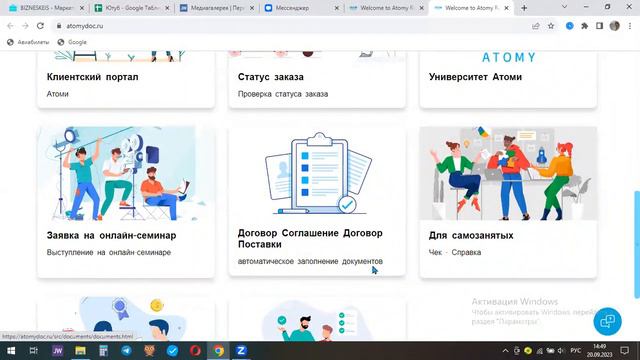Open the chat support floating button
This screenshot has height=360, width=640.
point(607,321)
